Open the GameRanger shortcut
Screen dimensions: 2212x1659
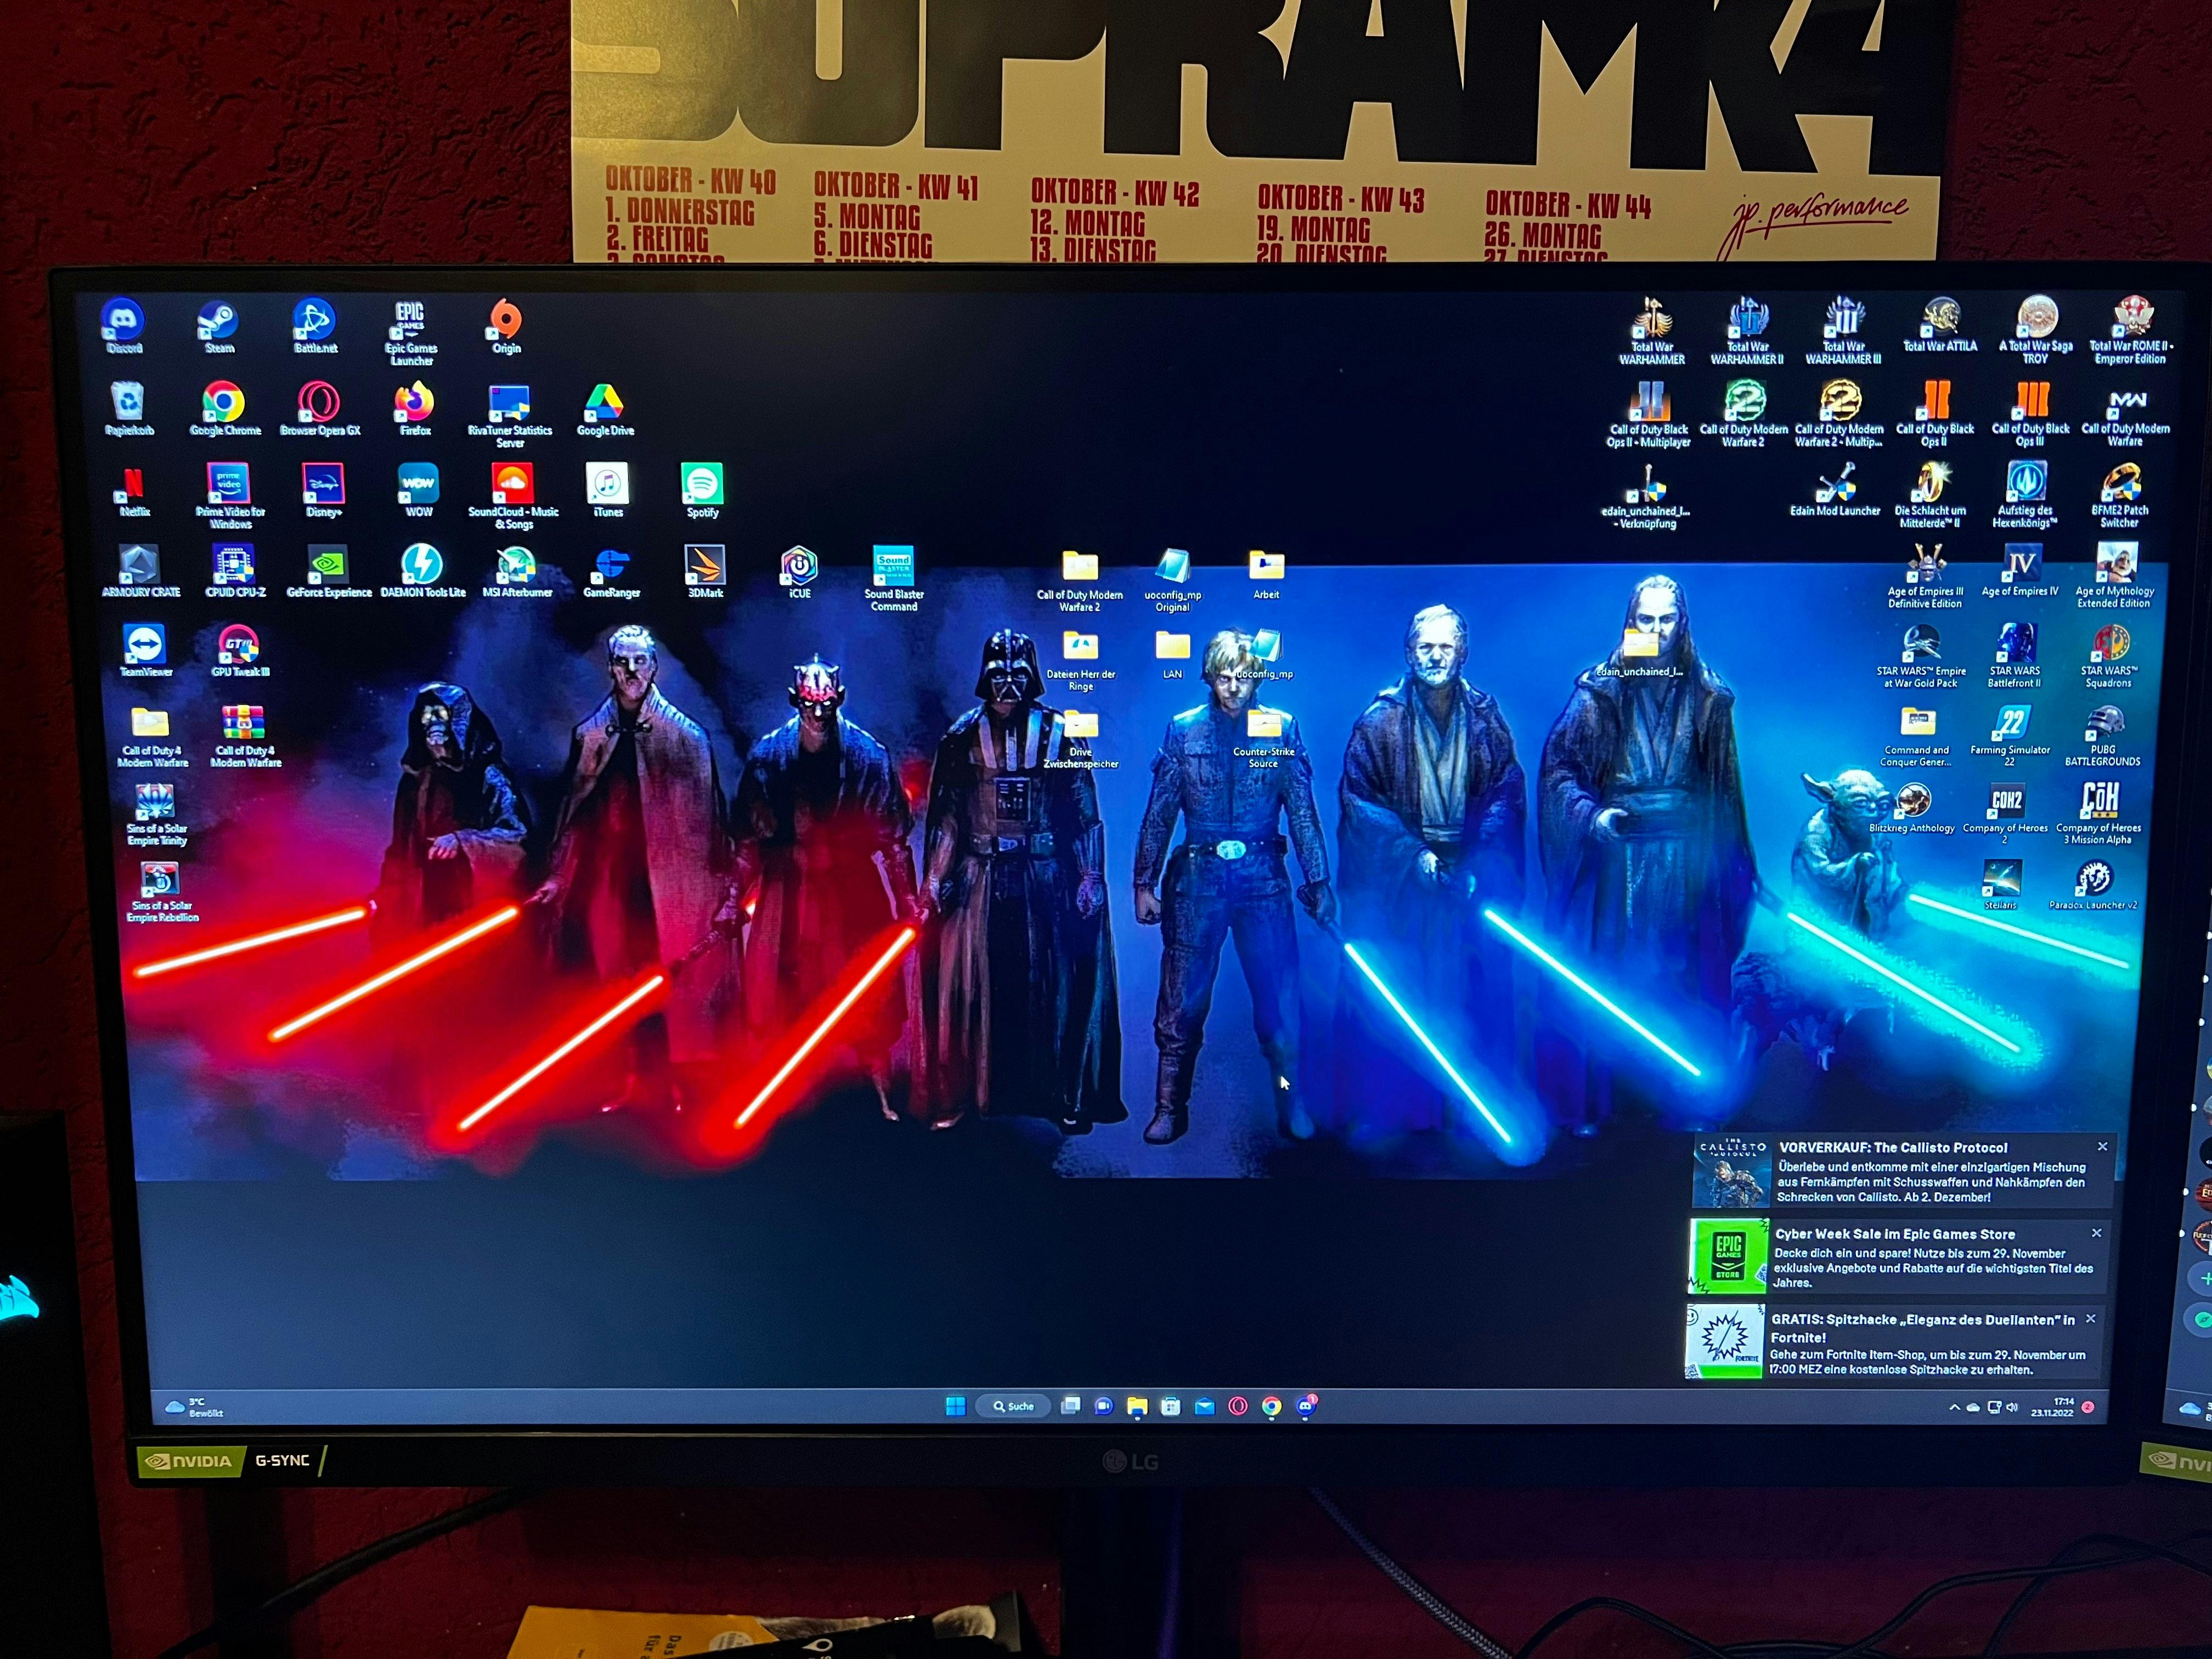click(x=611, y=573)
